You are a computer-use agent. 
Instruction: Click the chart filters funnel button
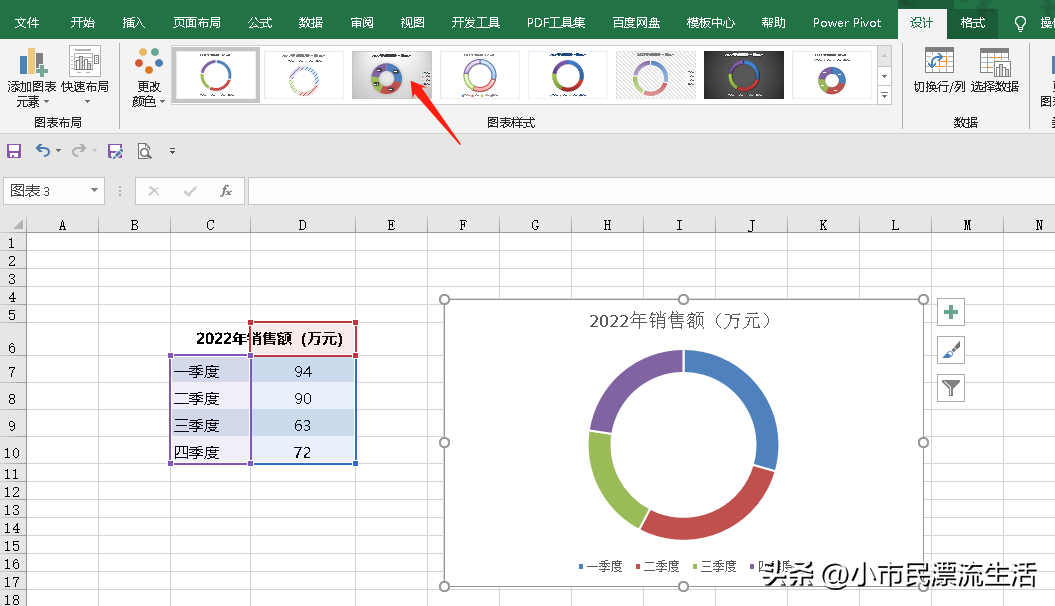coord(951,387)
